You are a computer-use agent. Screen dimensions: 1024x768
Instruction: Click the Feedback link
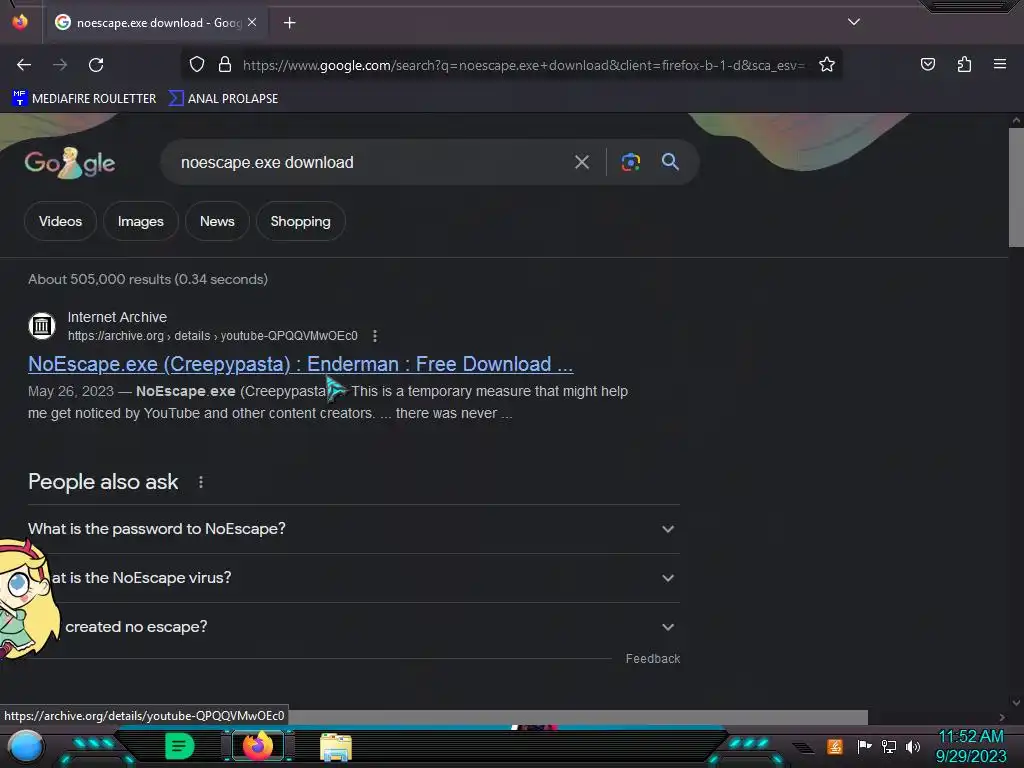(x=652, y=659)
